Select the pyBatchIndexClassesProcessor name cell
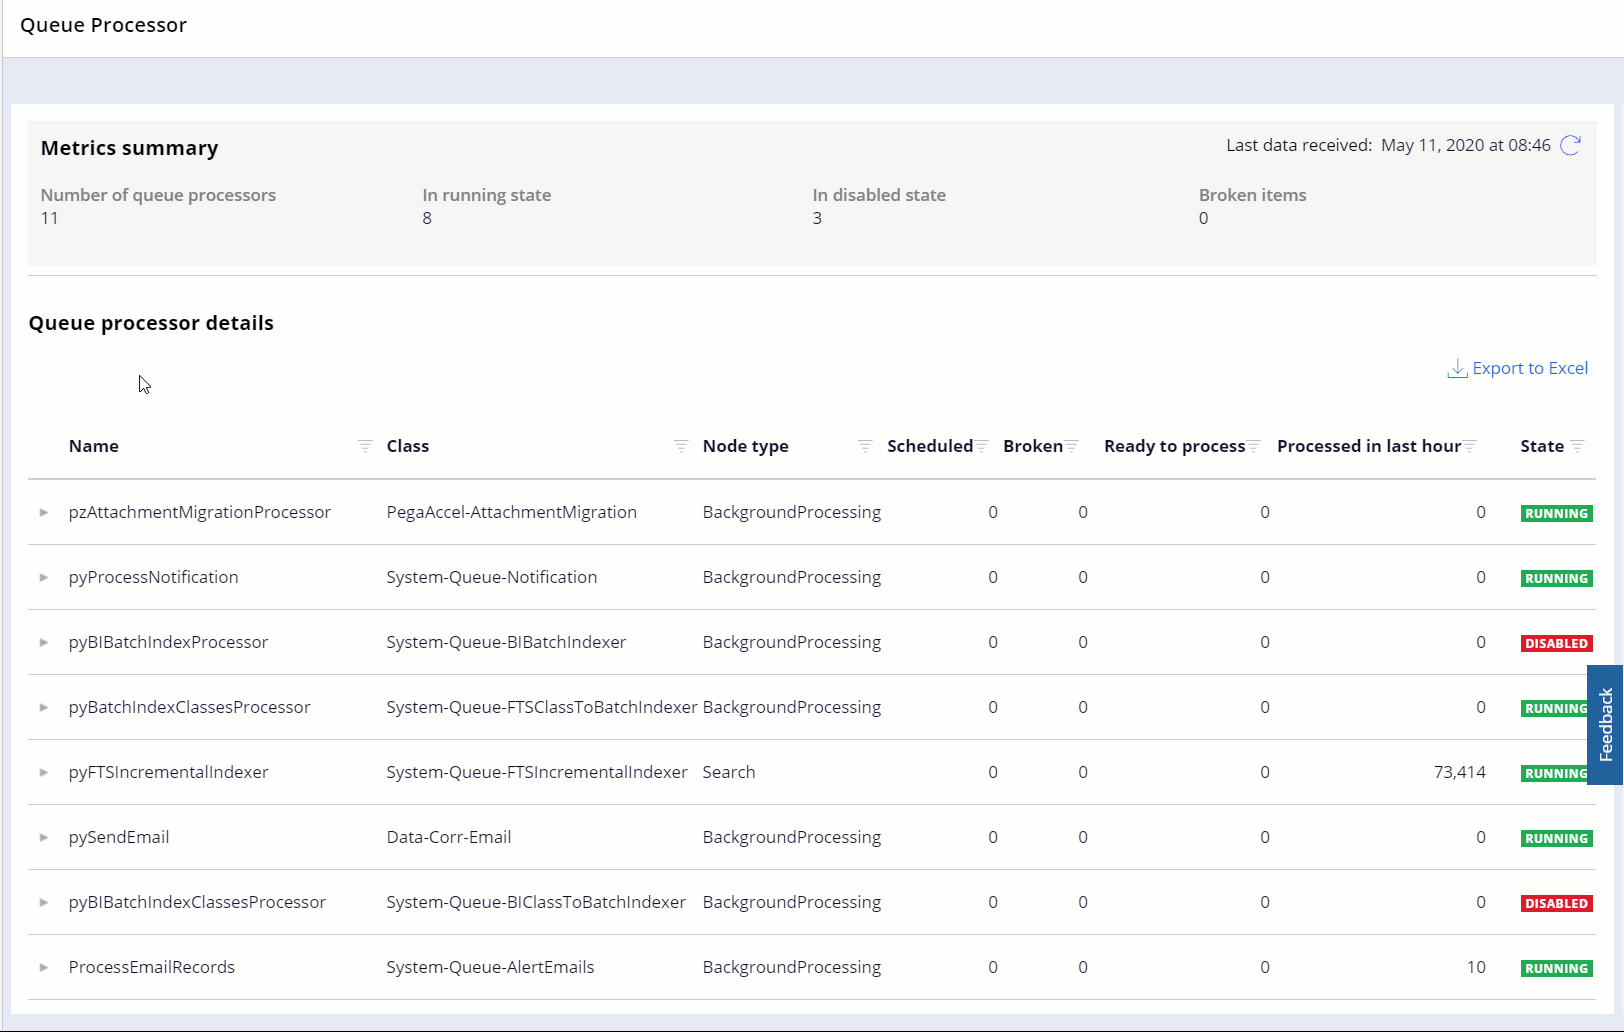The height and width of the screenshot is (1032, 1624). coord(189,707)
